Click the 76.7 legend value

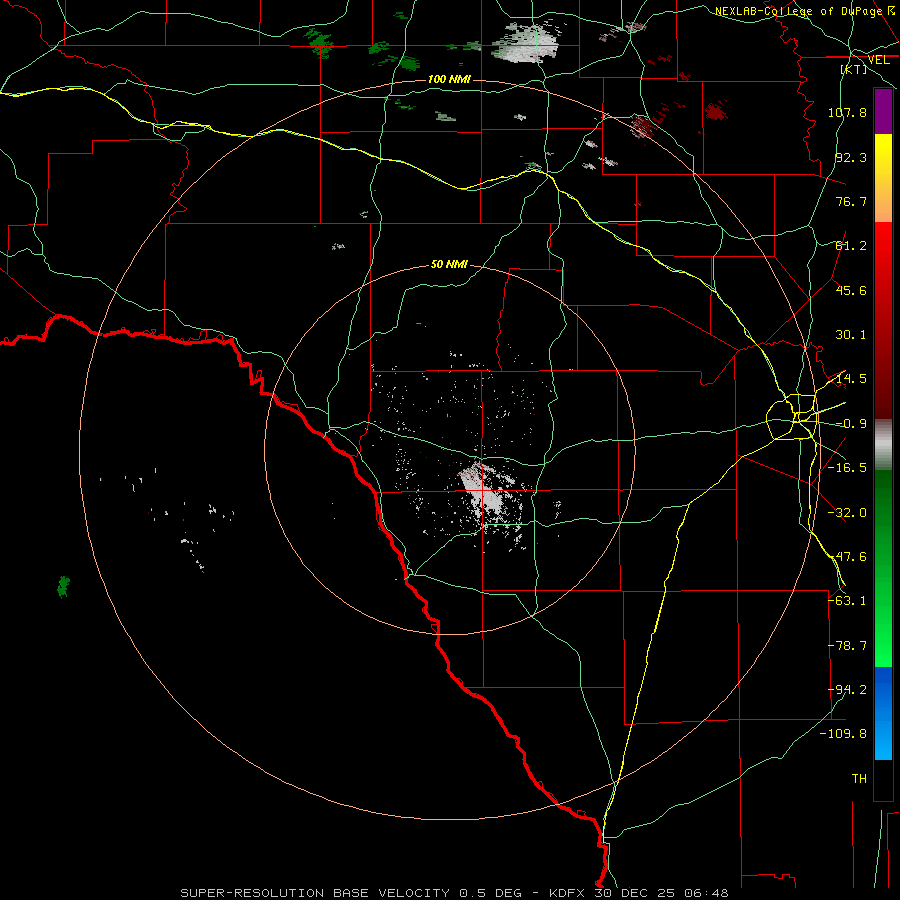click(x=851, y=201)
